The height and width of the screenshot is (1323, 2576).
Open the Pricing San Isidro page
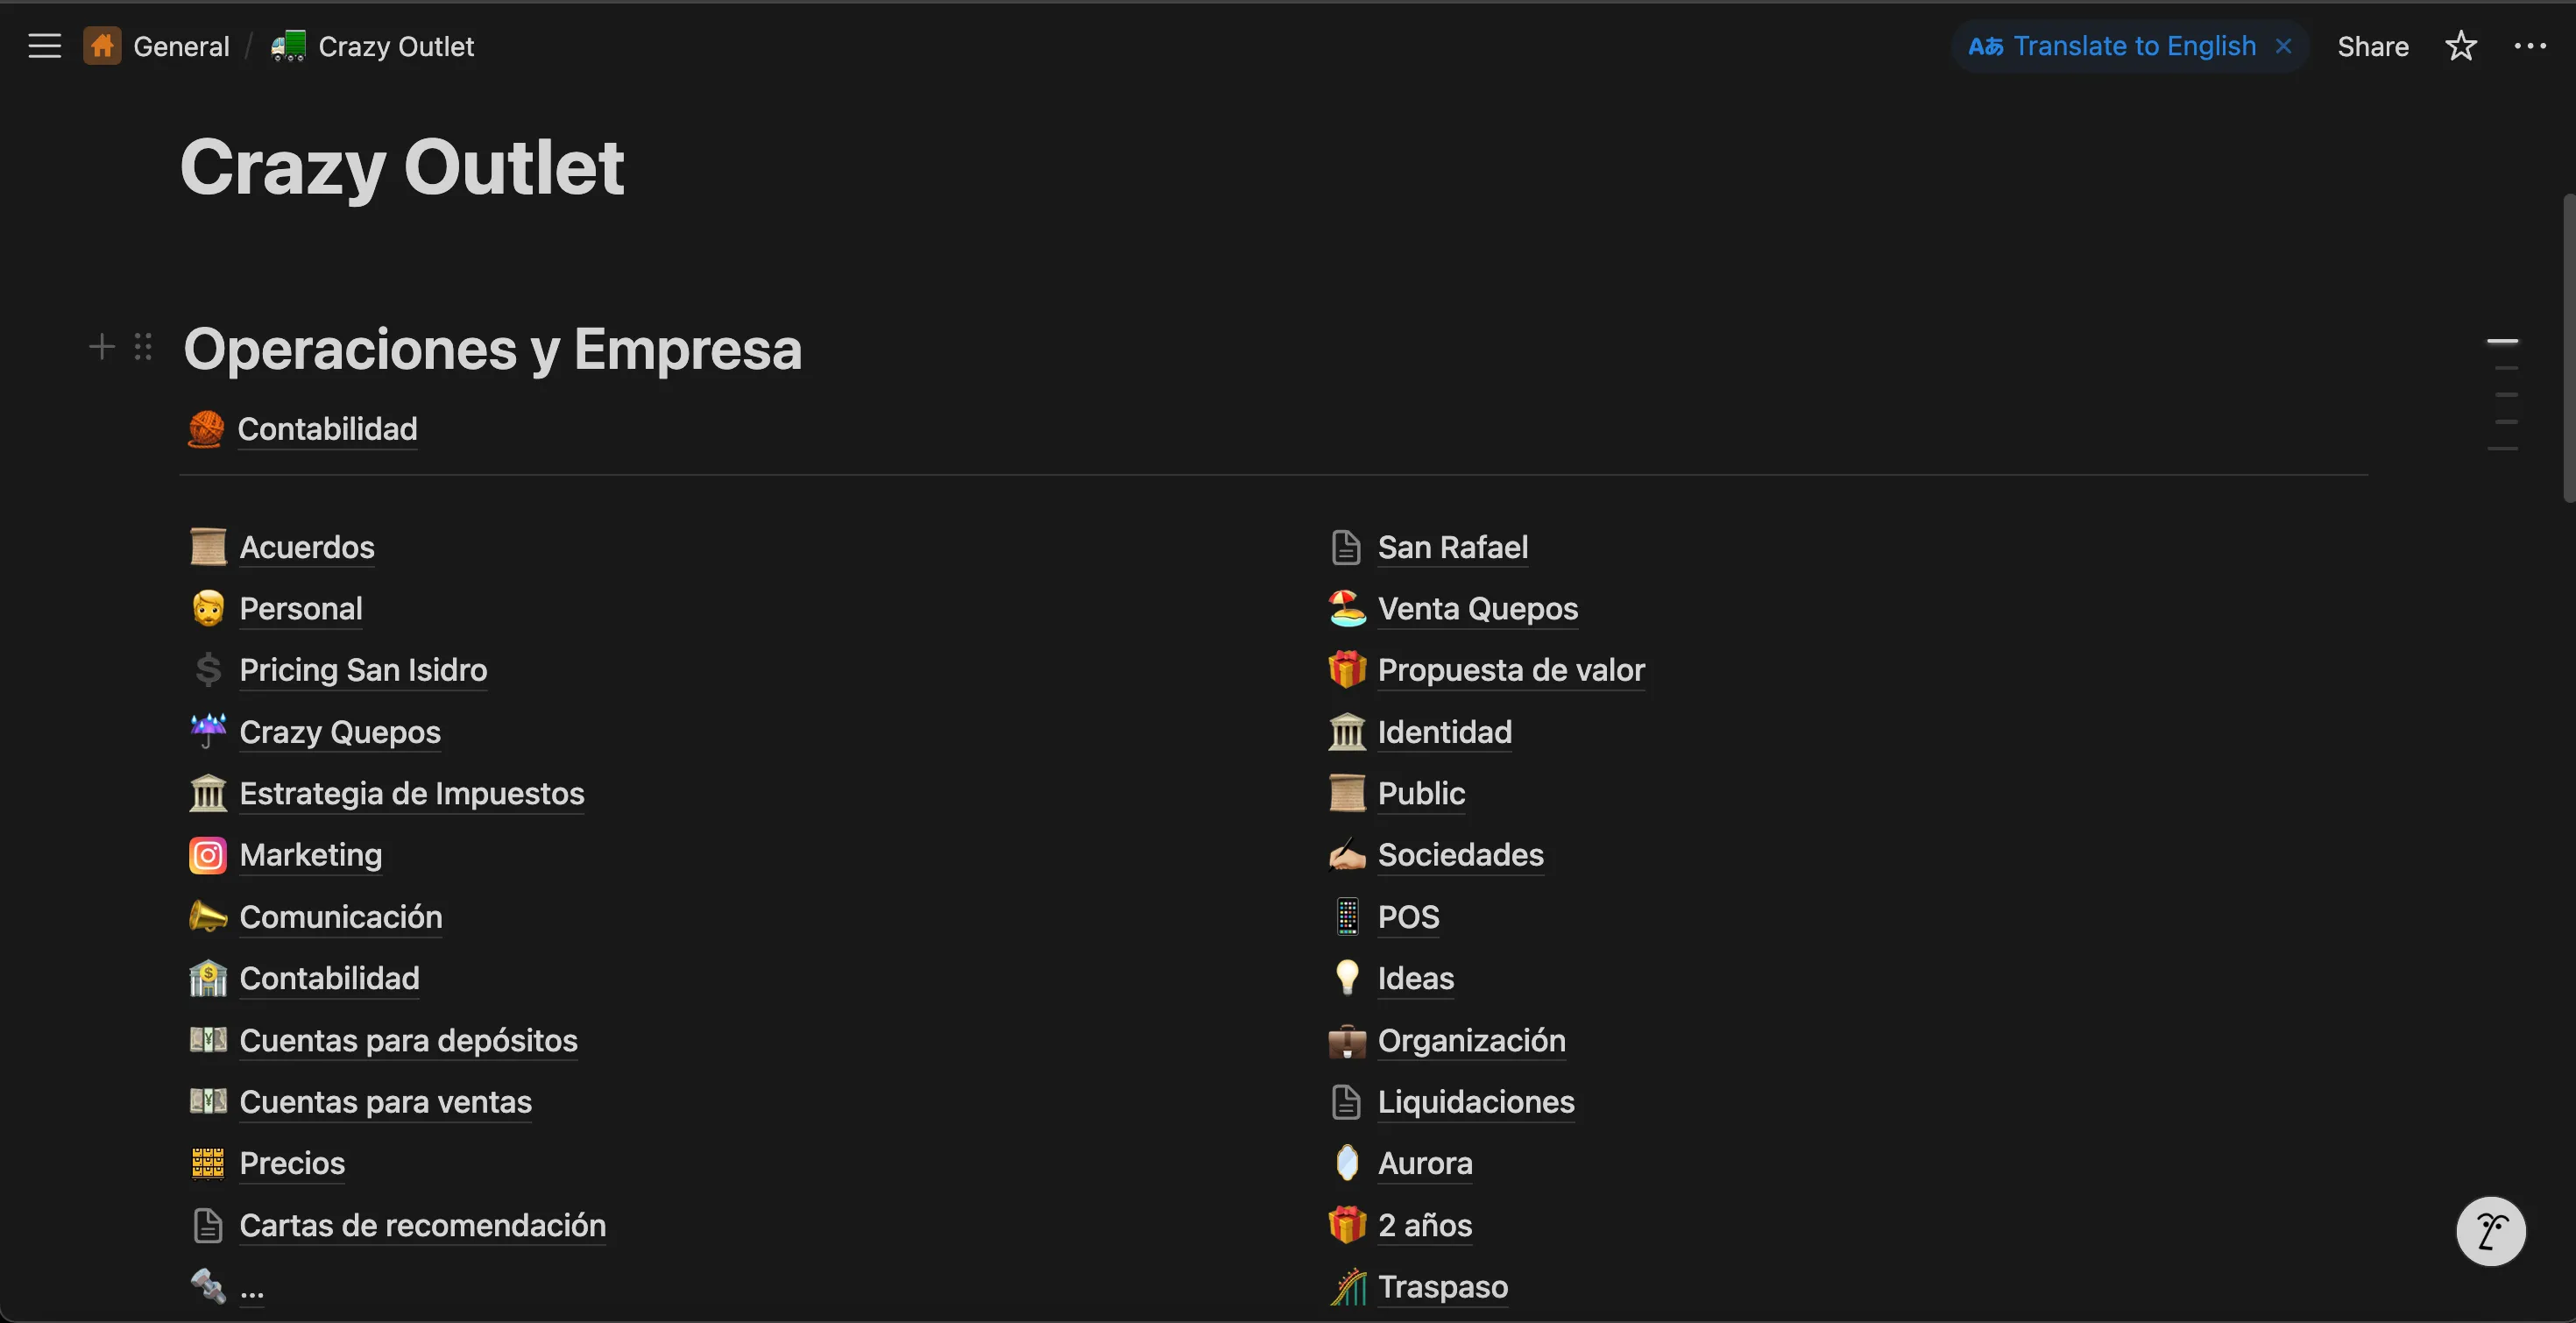coord(363,670)
